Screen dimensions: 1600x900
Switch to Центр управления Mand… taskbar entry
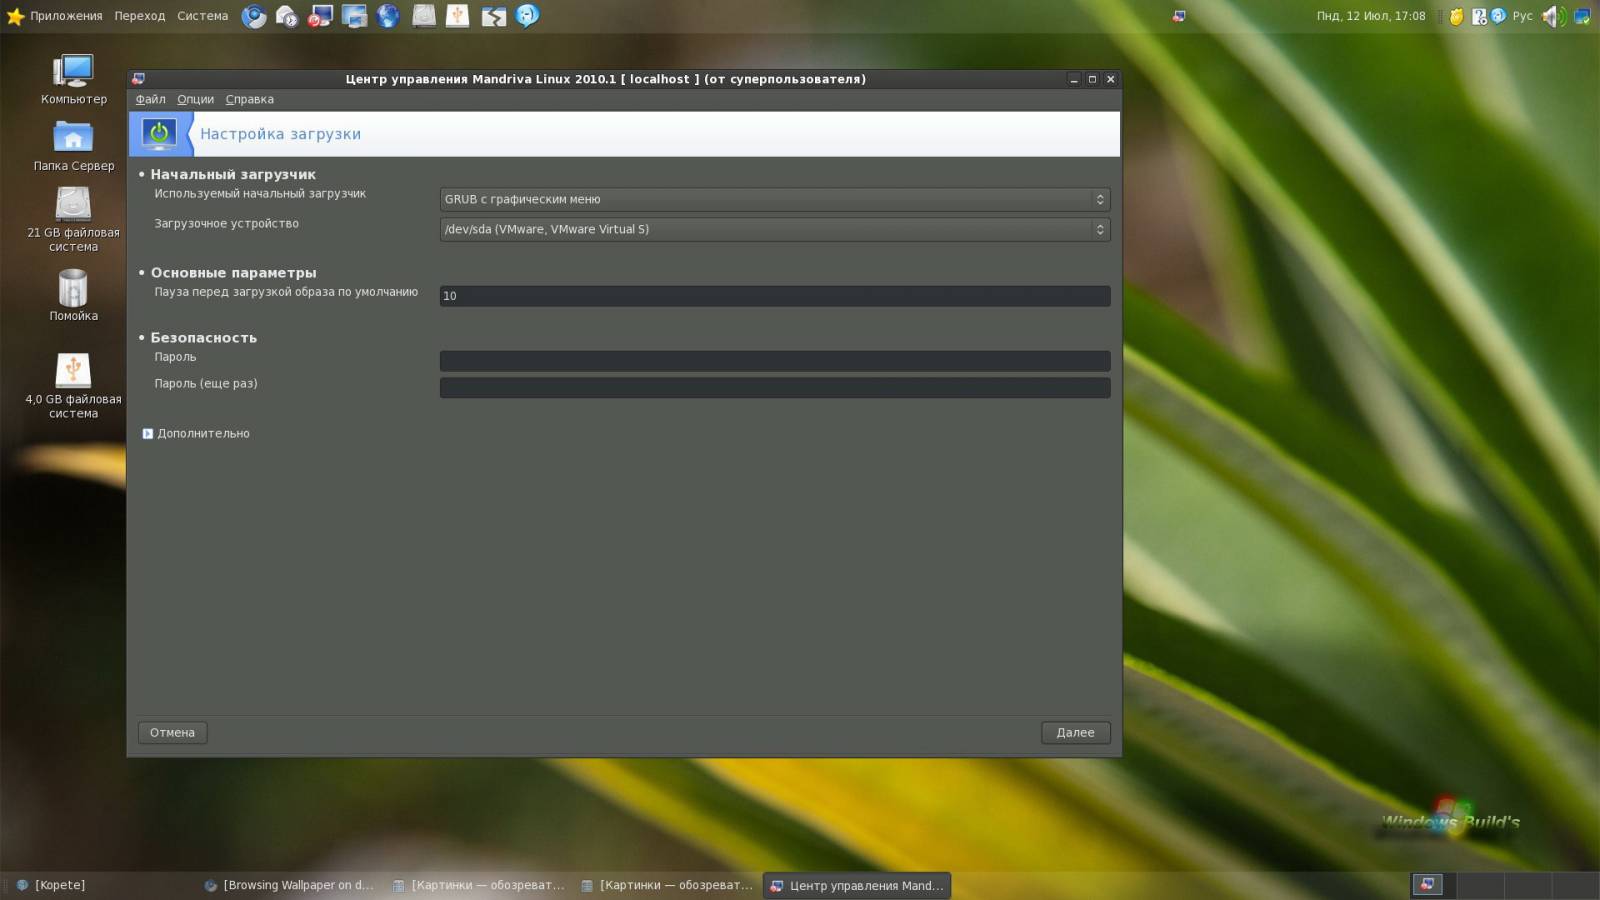[x=856, y=885]
